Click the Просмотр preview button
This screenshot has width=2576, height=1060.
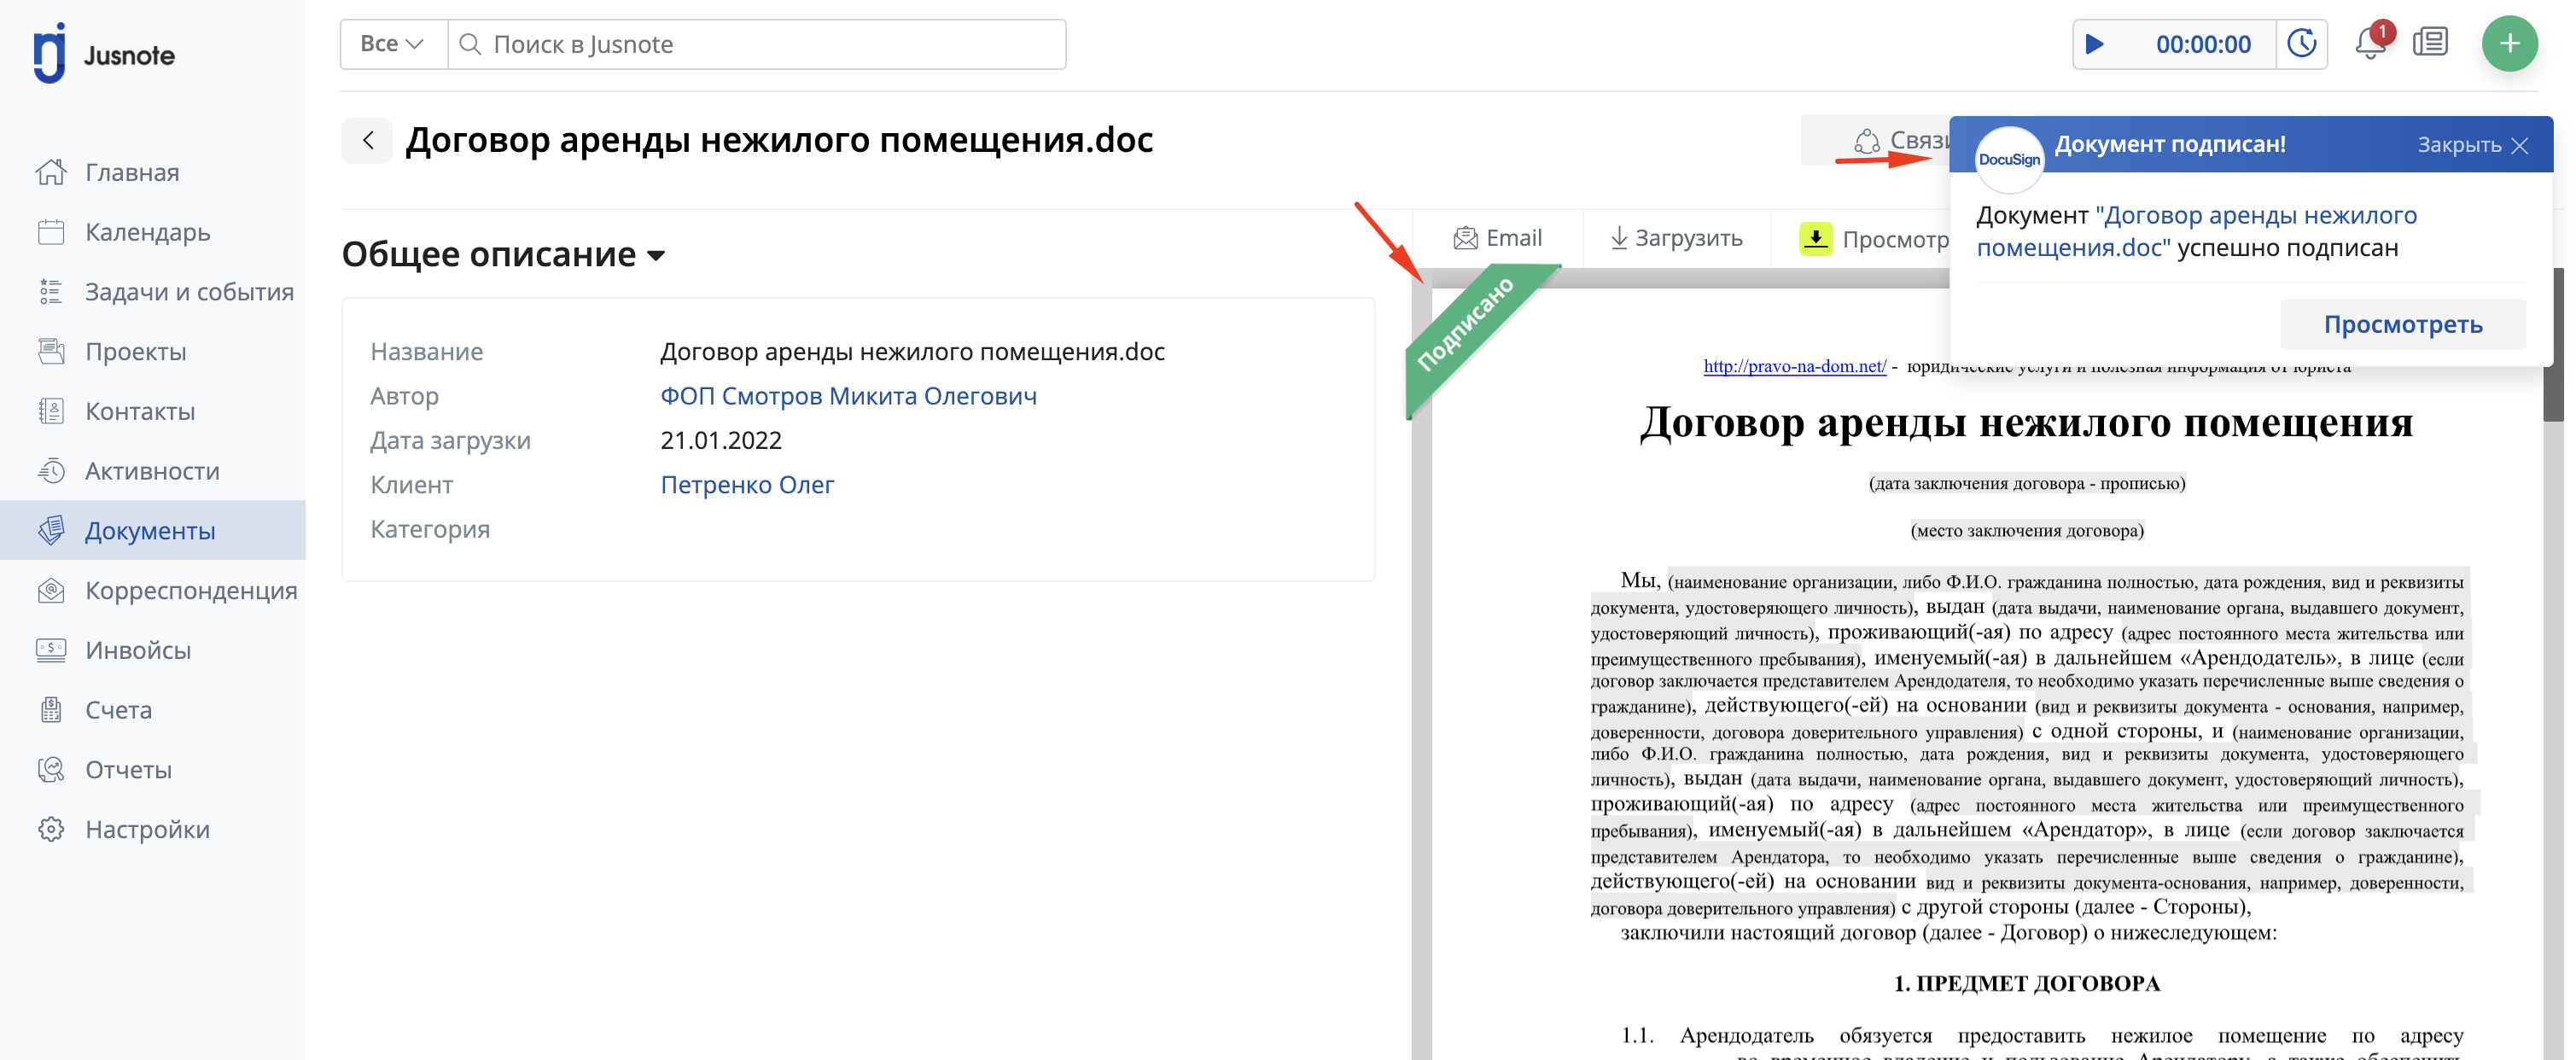1874,239
